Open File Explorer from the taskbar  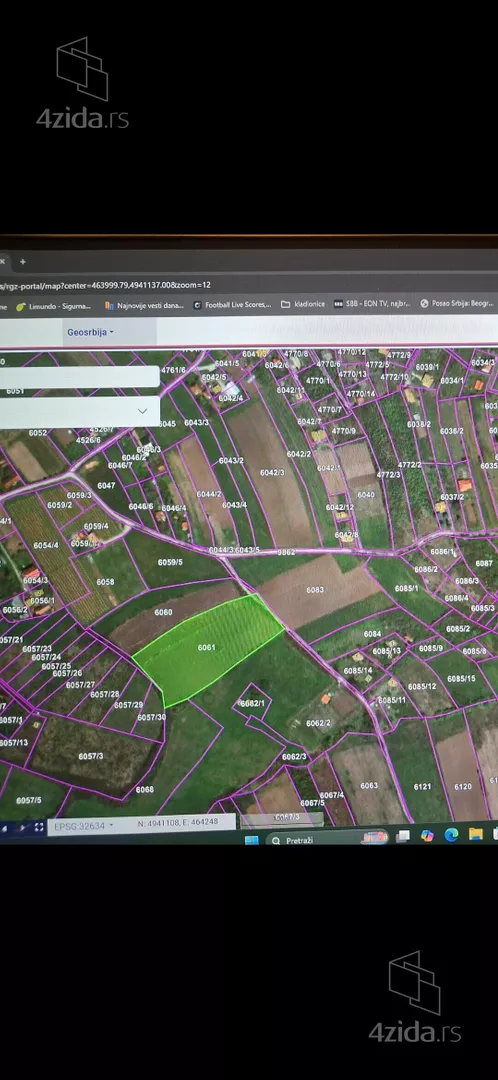click(475, 834)
